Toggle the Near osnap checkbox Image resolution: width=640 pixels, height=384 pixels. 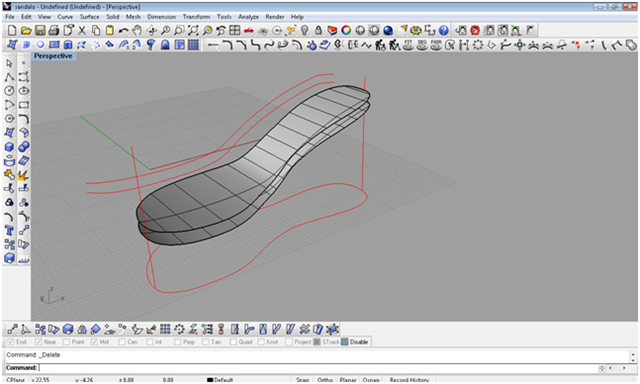[x=39, y=342]
